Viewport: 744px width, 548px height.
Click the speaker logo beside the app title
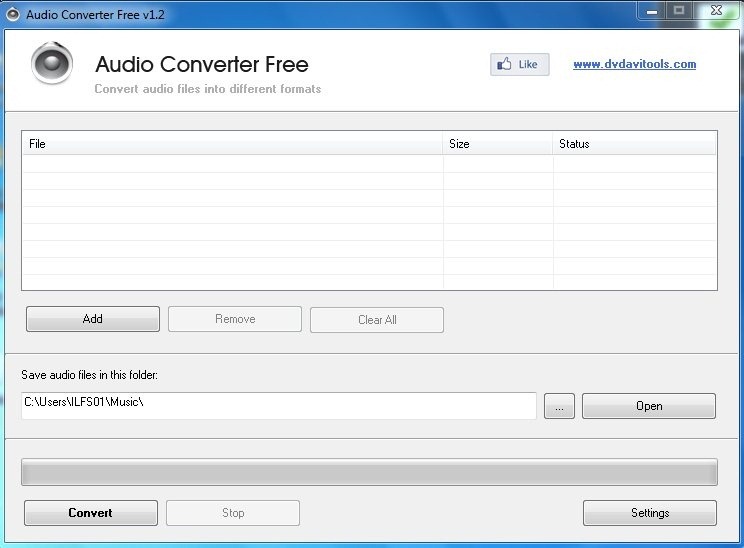pyautogui.click(x=52, y=65)
